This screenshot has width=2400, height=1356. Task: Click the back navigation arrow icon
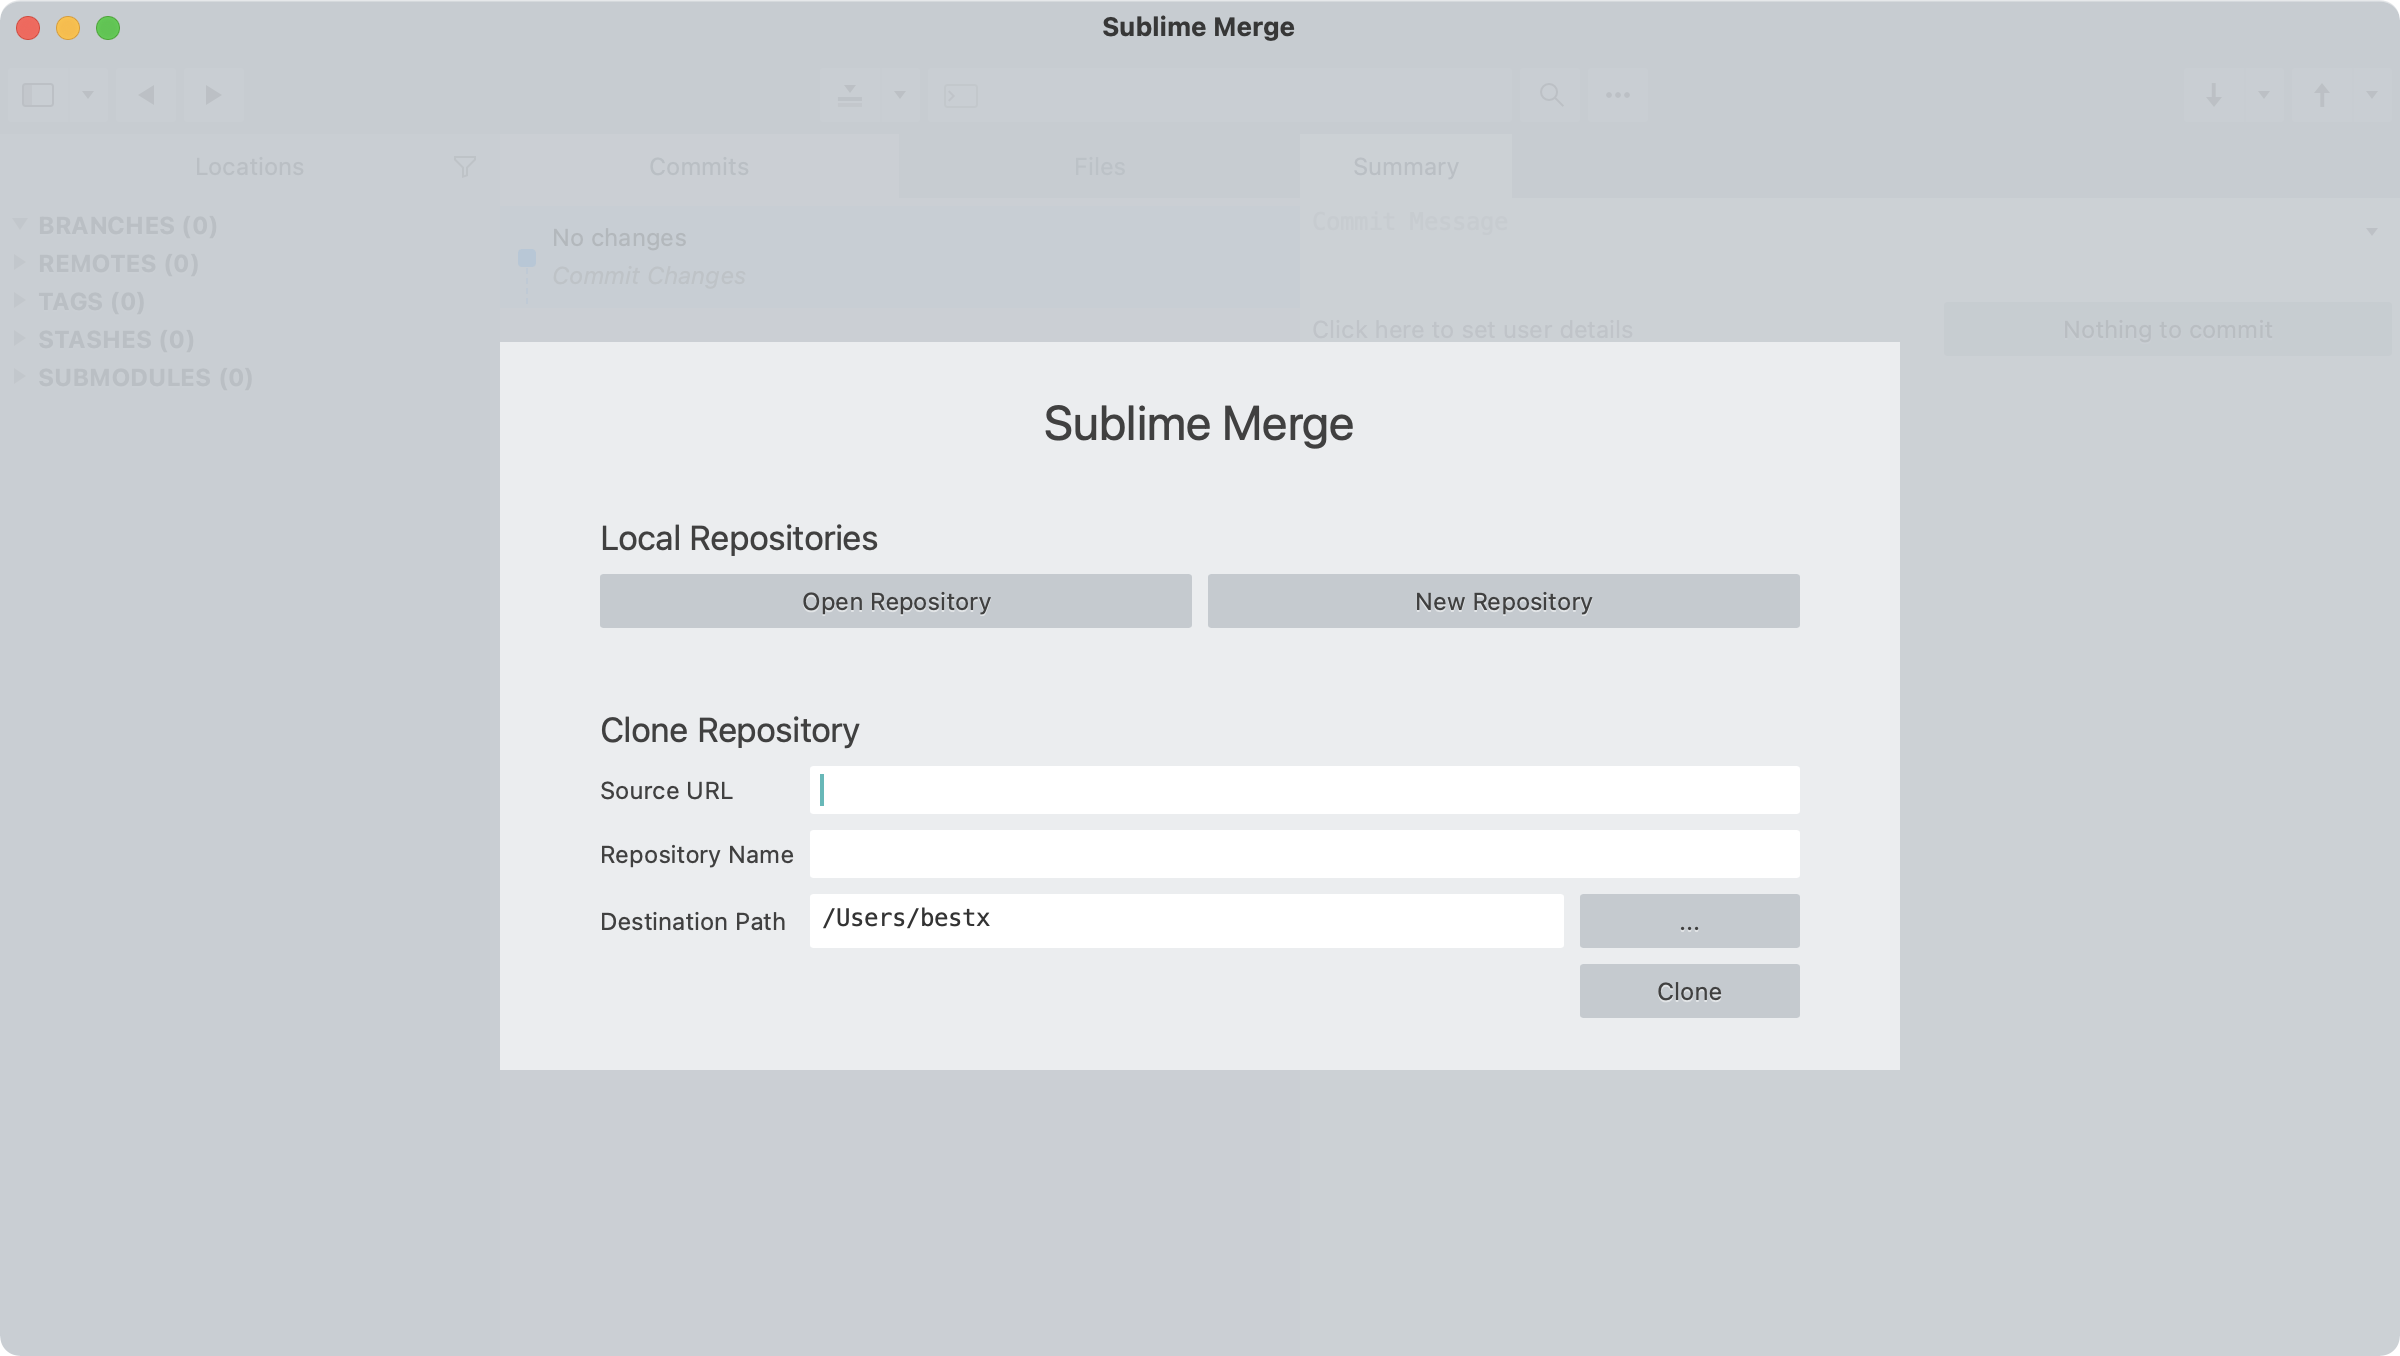pyautogui.click(x=147, y=94)
